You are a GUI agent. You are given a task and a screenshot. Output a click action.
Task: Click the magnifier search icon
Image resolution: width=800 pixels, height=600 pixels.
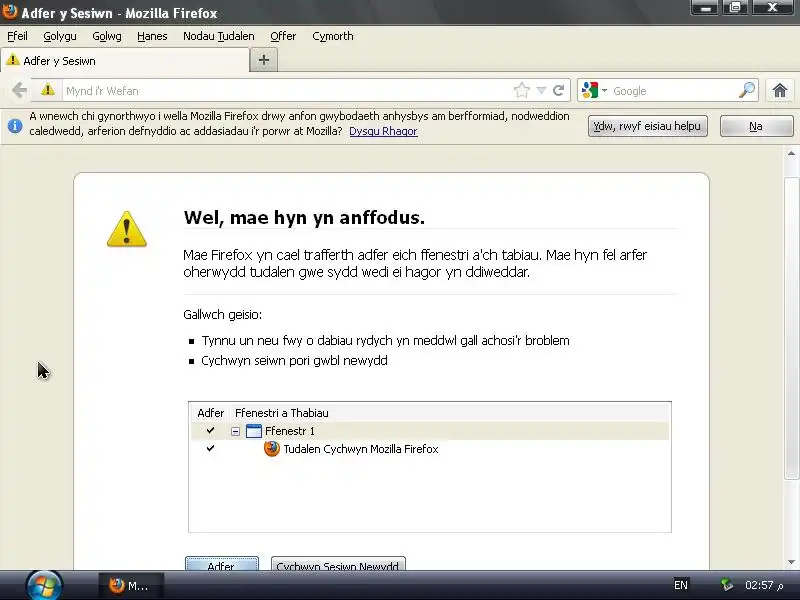pyautogui.click(x=746, y=90)
